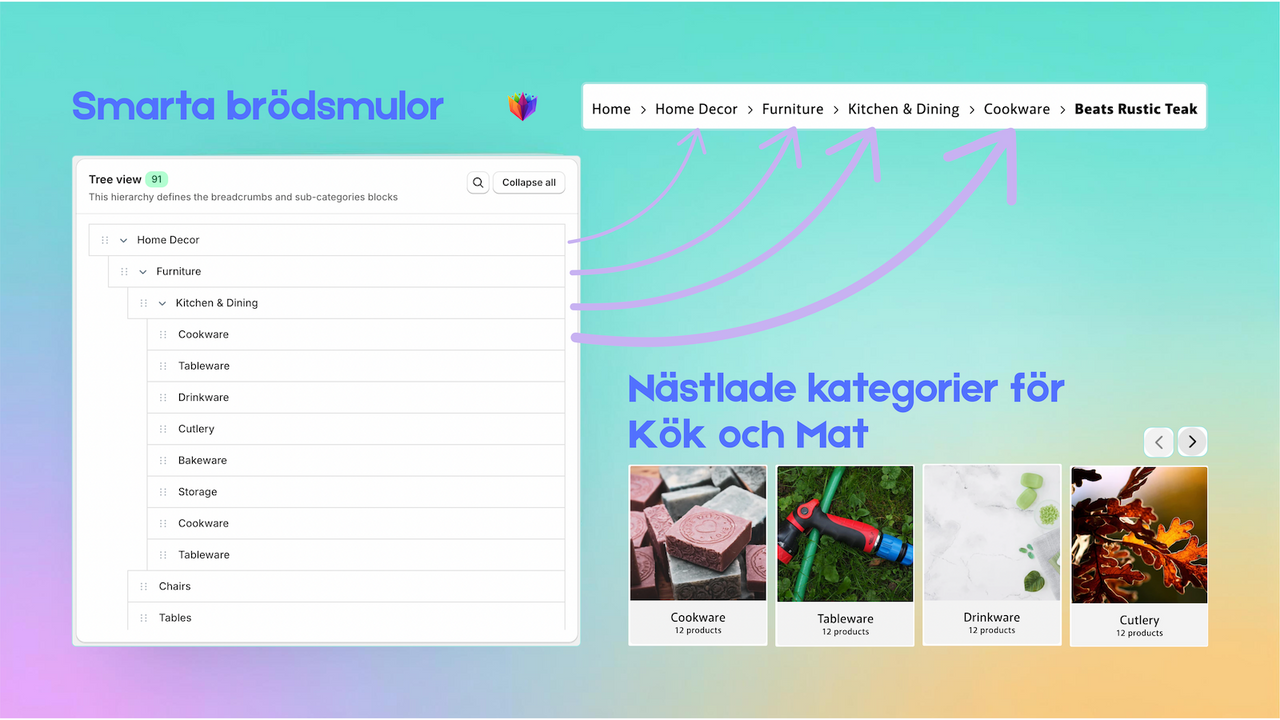Screen dimensions: 1280x720
Task: Open the Cookware category card image
Action: [x=698, y=533]
